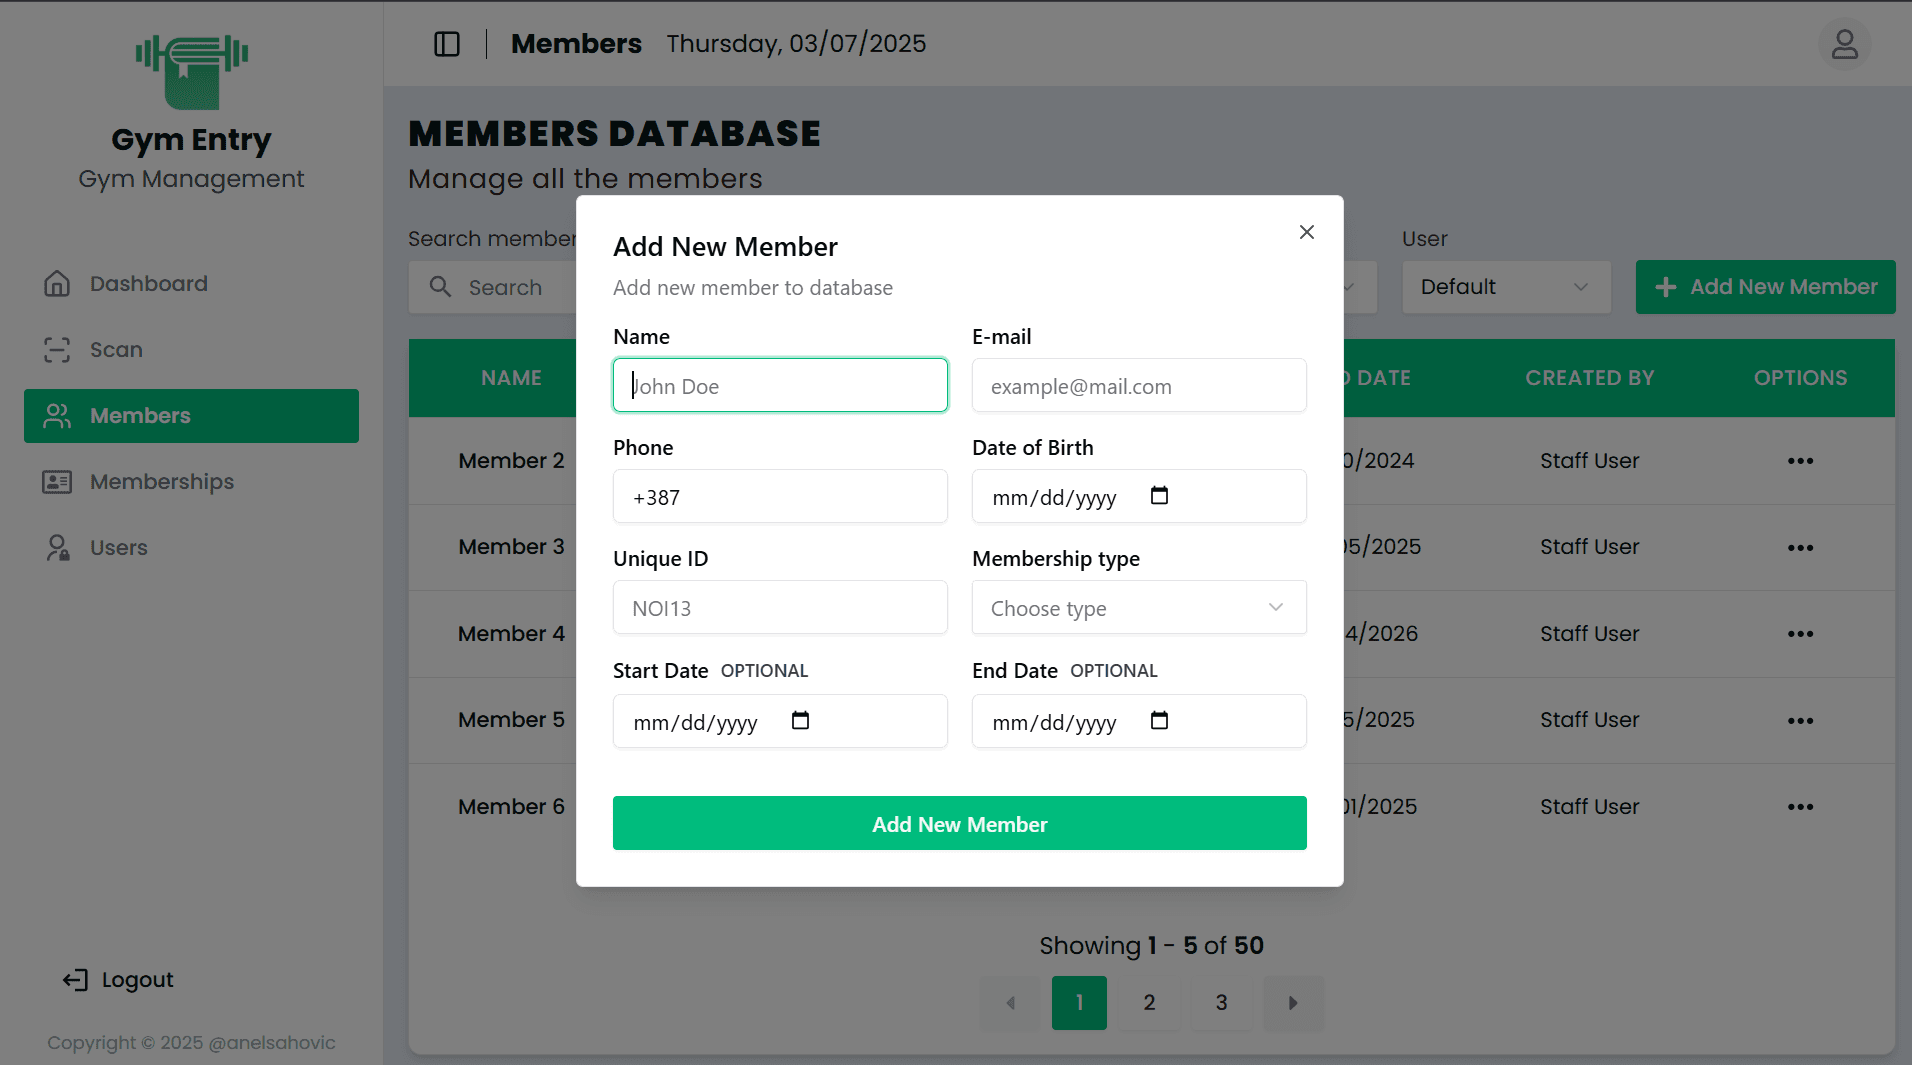Click Staff User in Member 2 row

click(1590, 461)
